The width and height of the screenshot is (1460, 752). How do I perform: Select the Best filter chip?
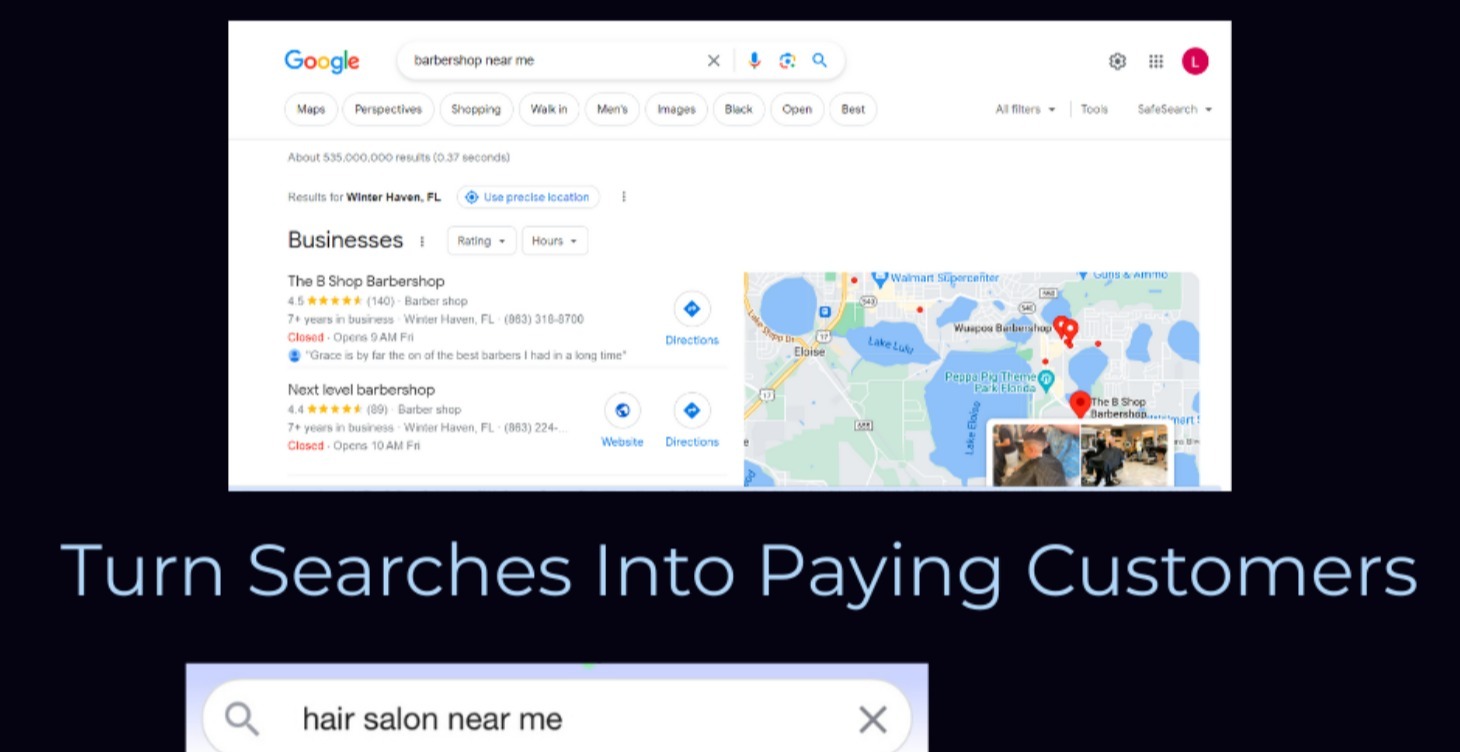[853, 109]
